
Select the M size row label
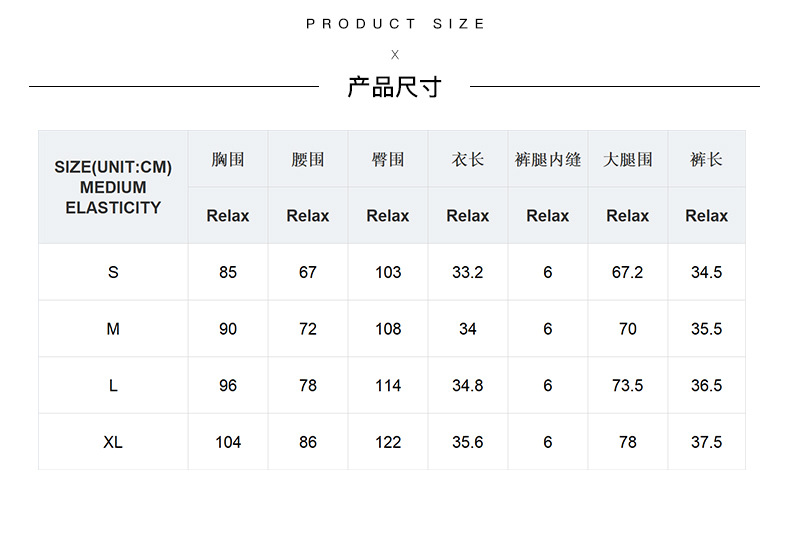tap(113, 329)
